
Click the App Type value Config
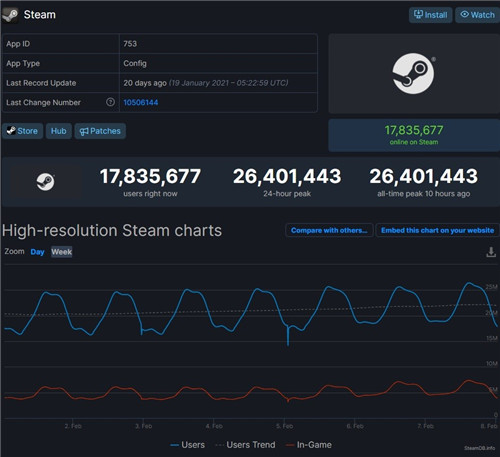(135, 63)
